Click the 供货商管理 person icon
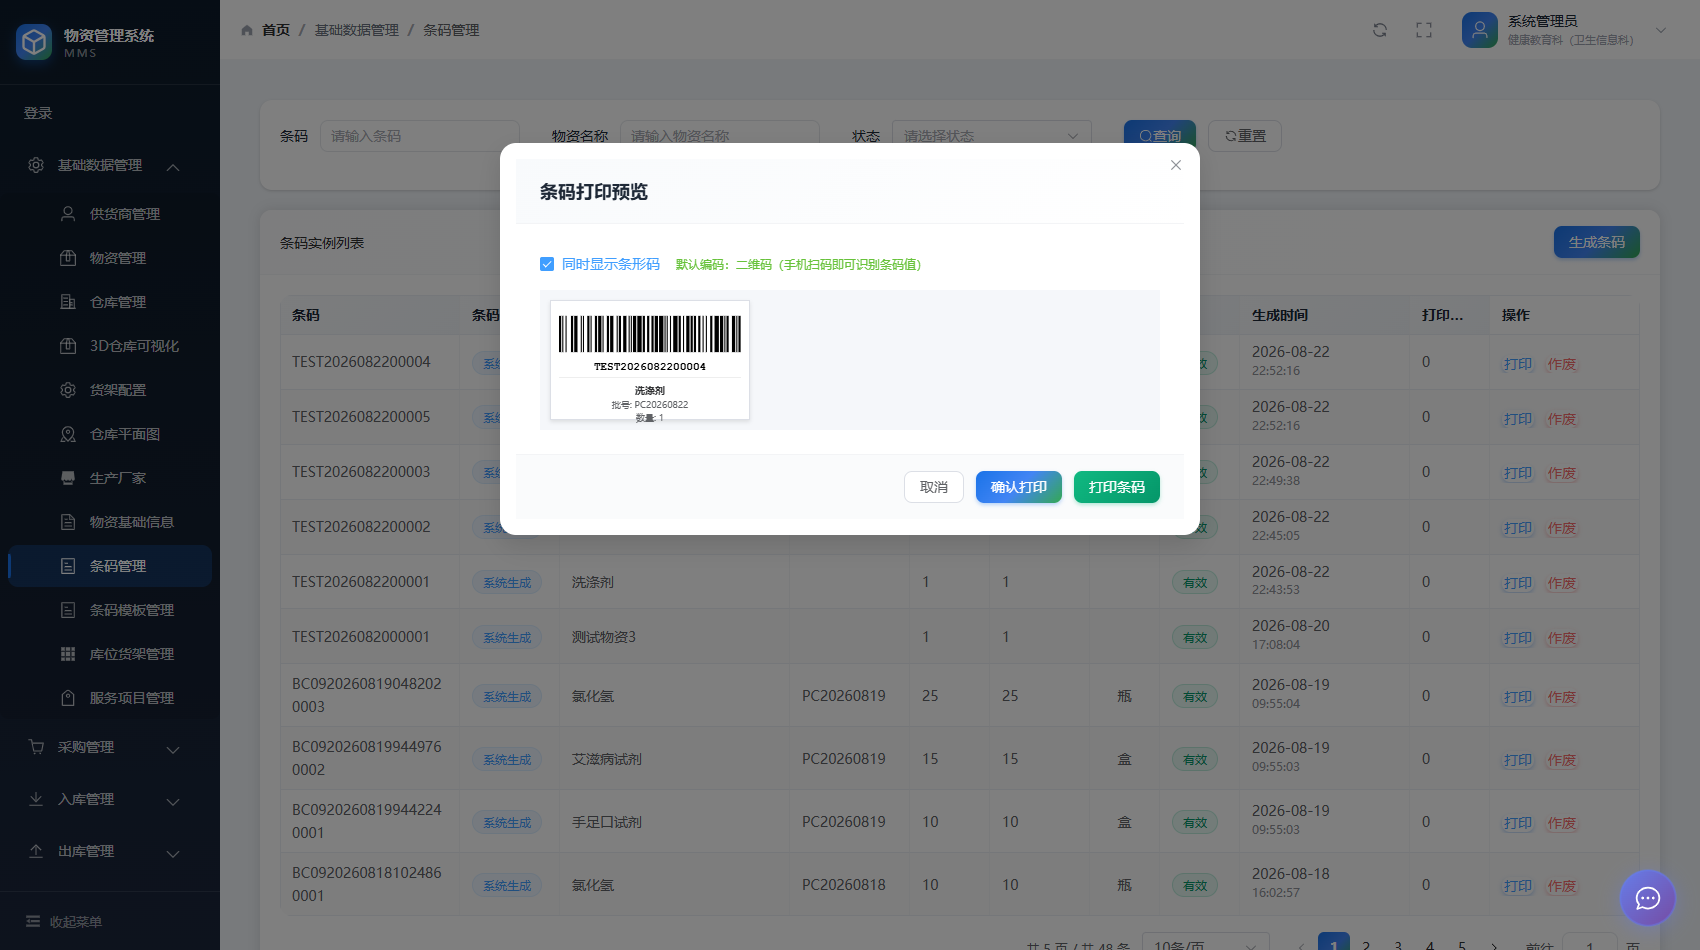1700x950 pixels. (x=68, y=213)
